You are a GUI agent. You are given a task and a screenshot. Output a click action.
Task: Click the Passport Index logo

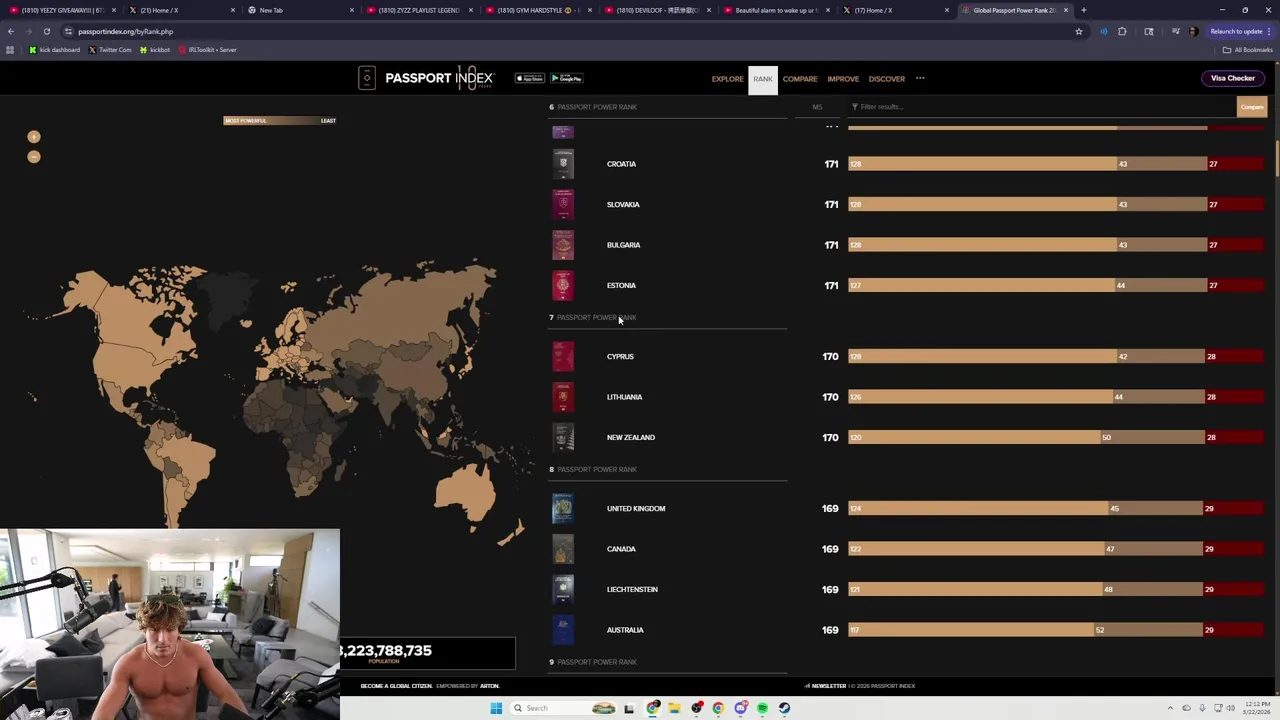426,78
